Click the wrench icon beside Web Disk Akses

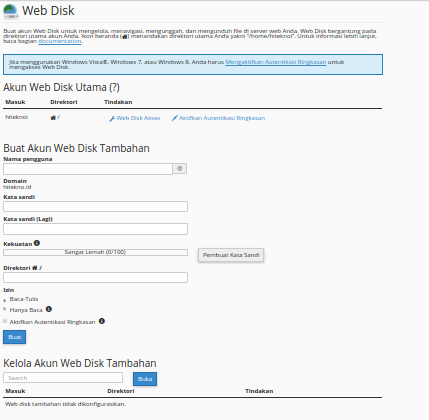(112, 118)
